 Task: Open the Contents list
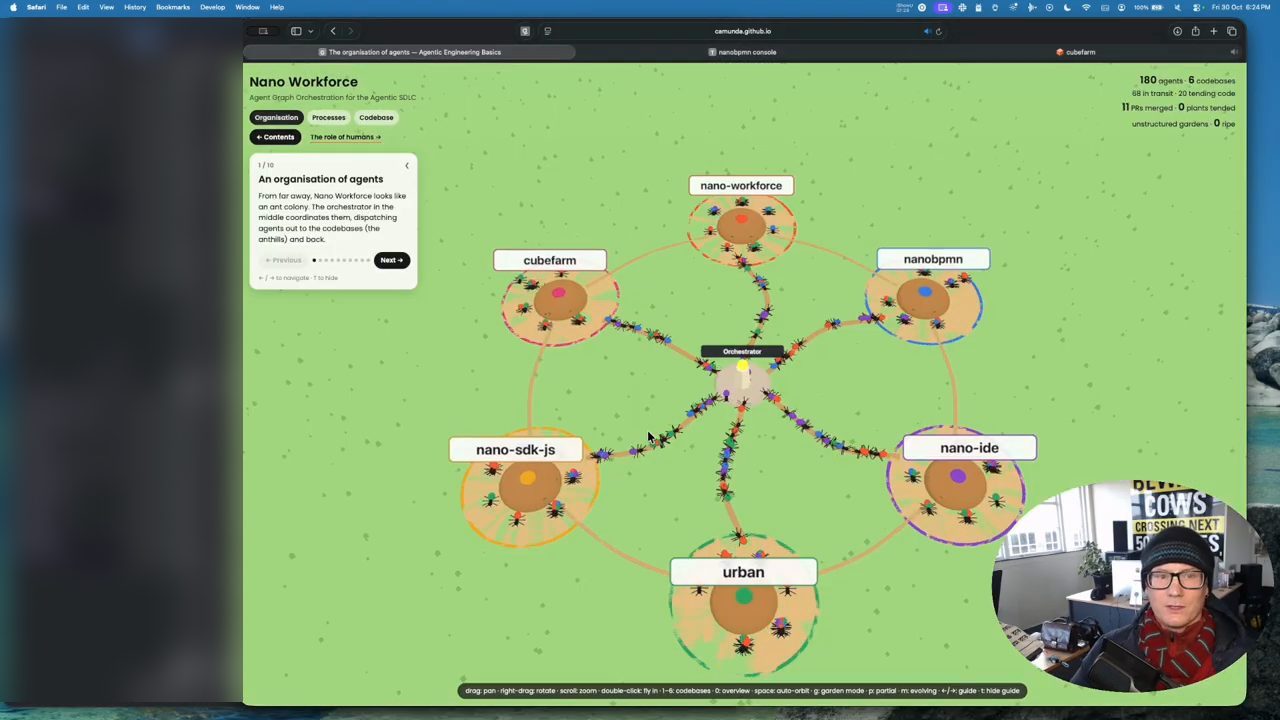click(x=275, y=137)
